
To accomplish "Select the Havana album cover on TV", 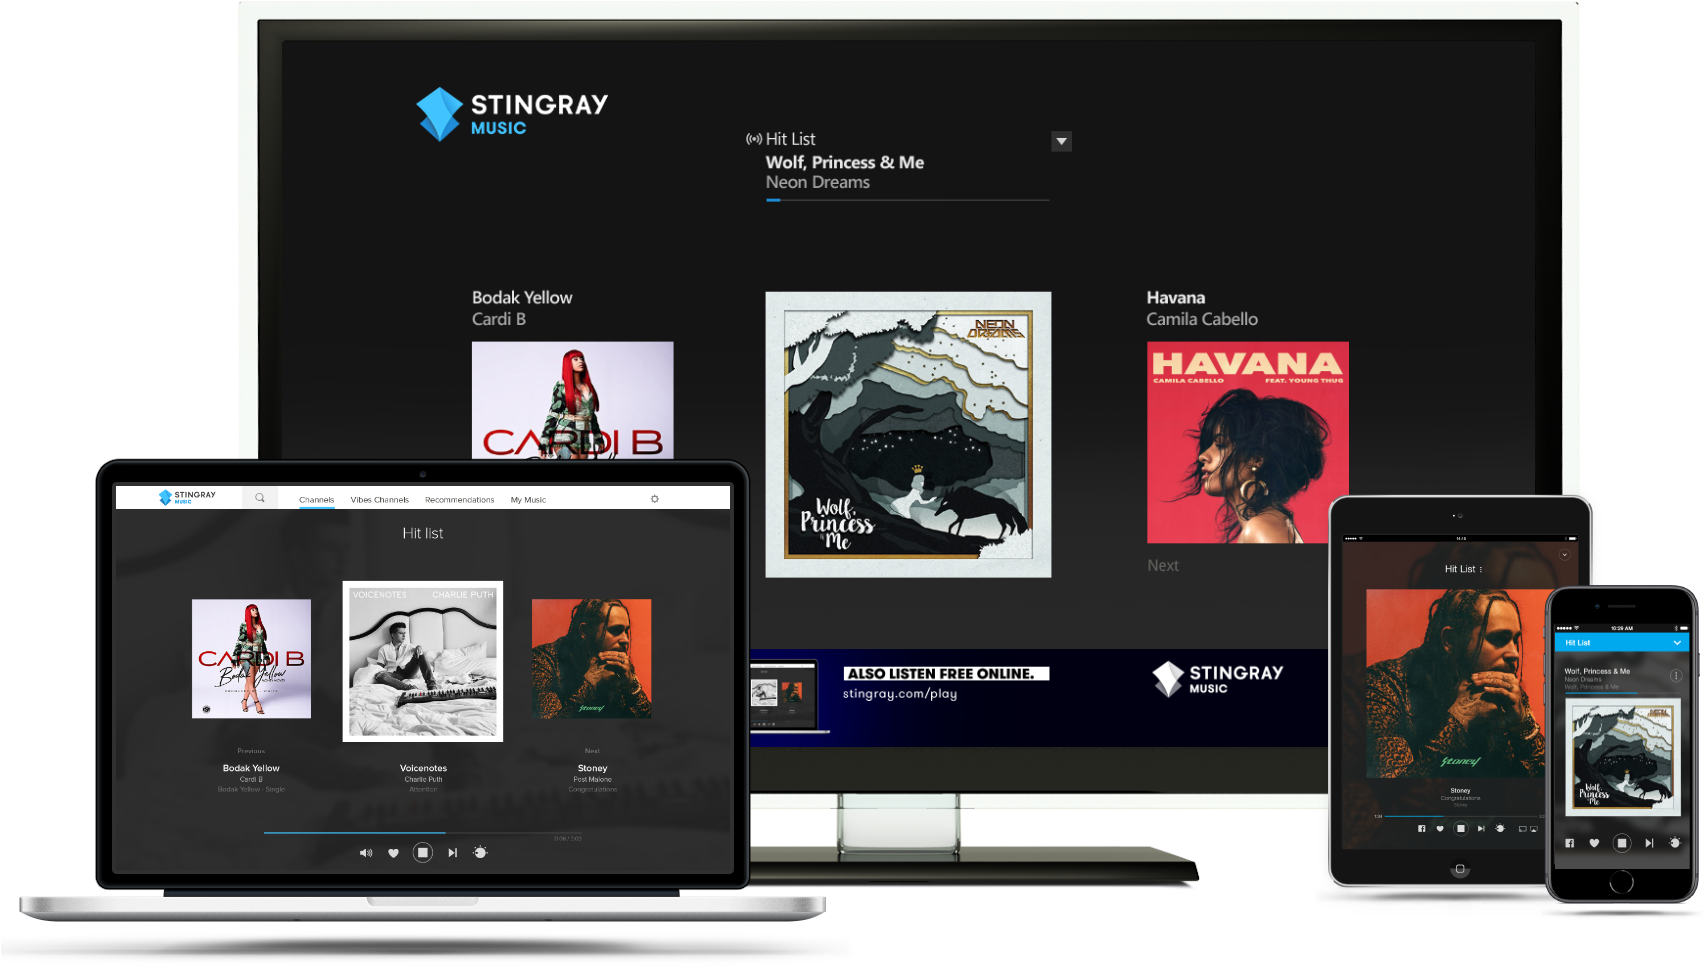I will point(1247,443).
